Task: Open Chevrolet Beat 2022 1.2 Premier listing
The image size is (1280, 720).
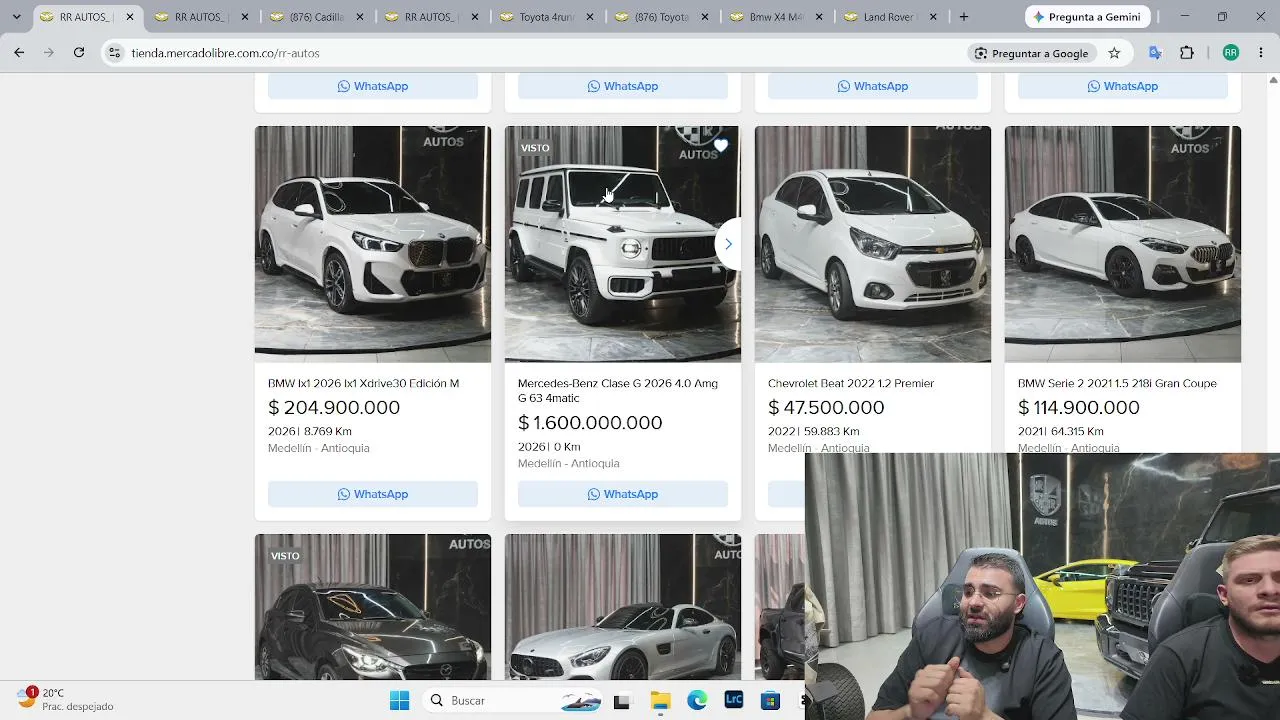Action: 851,383
